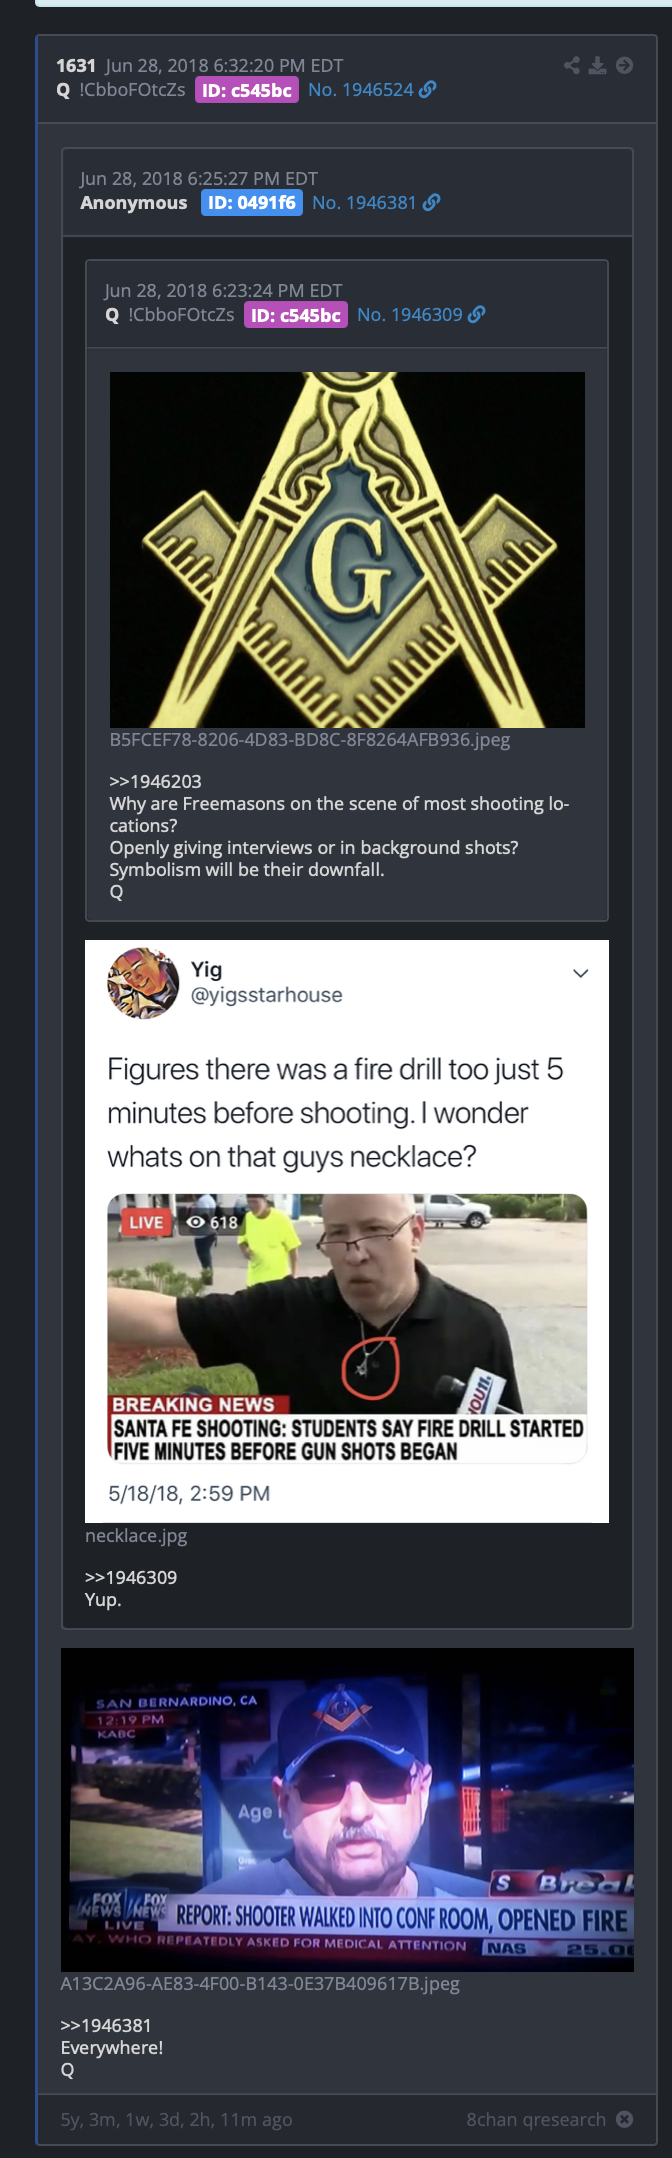Viewport: 672px width, 2158px height.
Task: Click the >>1946381 reference above Everywhere!
Action: 106,2025
